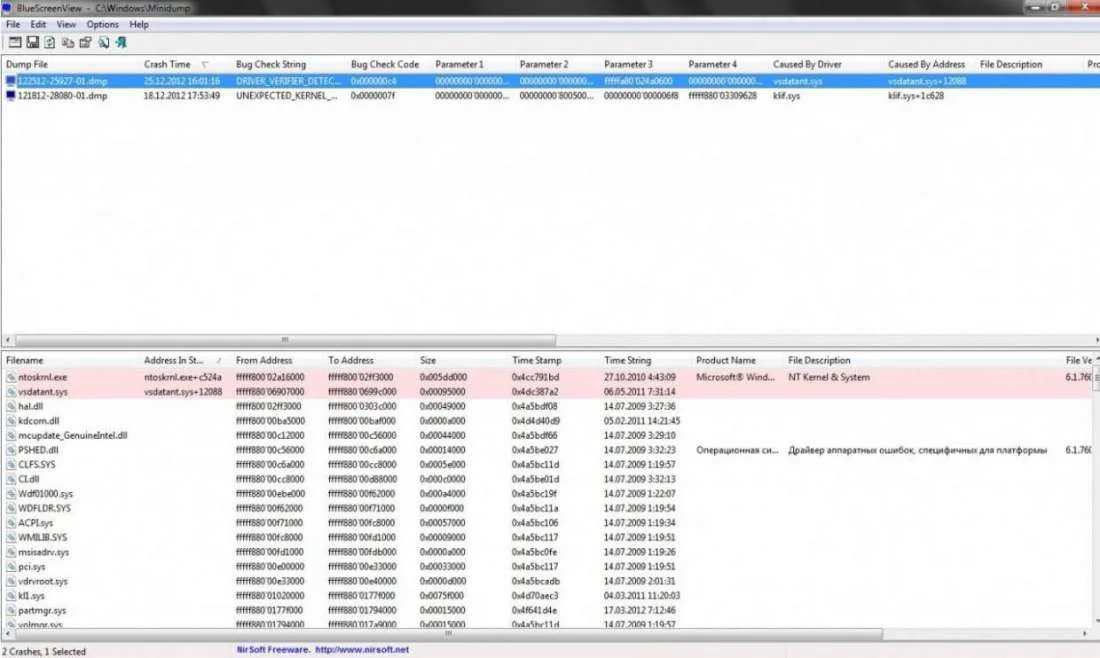Image resolution: width=1100 pixels, height=658 pixels.
Task: Click the file icon beside CI.dll
Action: 11,480
